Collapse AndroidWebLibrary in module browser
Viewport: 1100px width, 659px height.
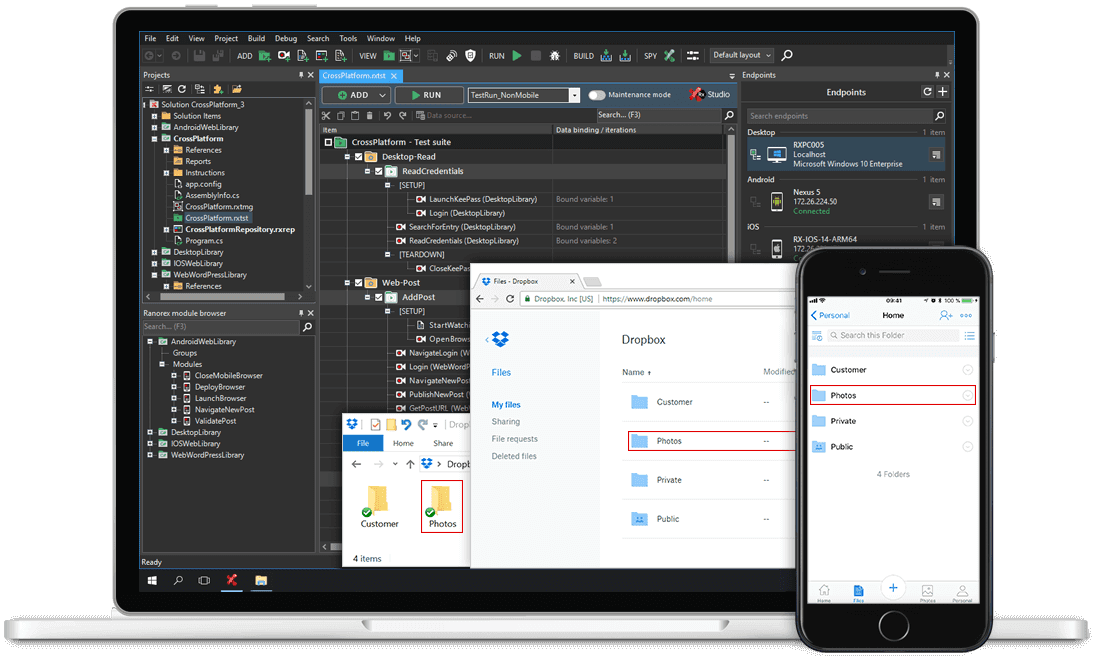coord(150,342)
